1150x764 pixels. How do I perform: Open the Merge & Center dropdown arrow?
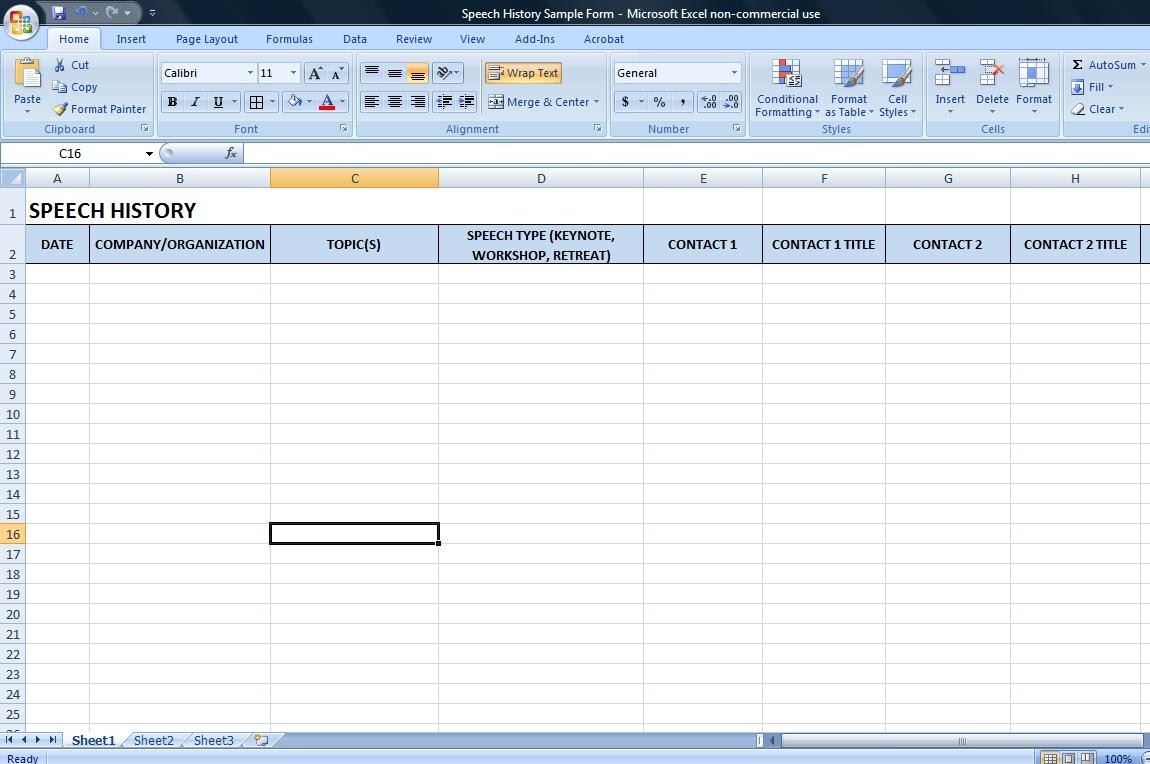tap(596, 102)
